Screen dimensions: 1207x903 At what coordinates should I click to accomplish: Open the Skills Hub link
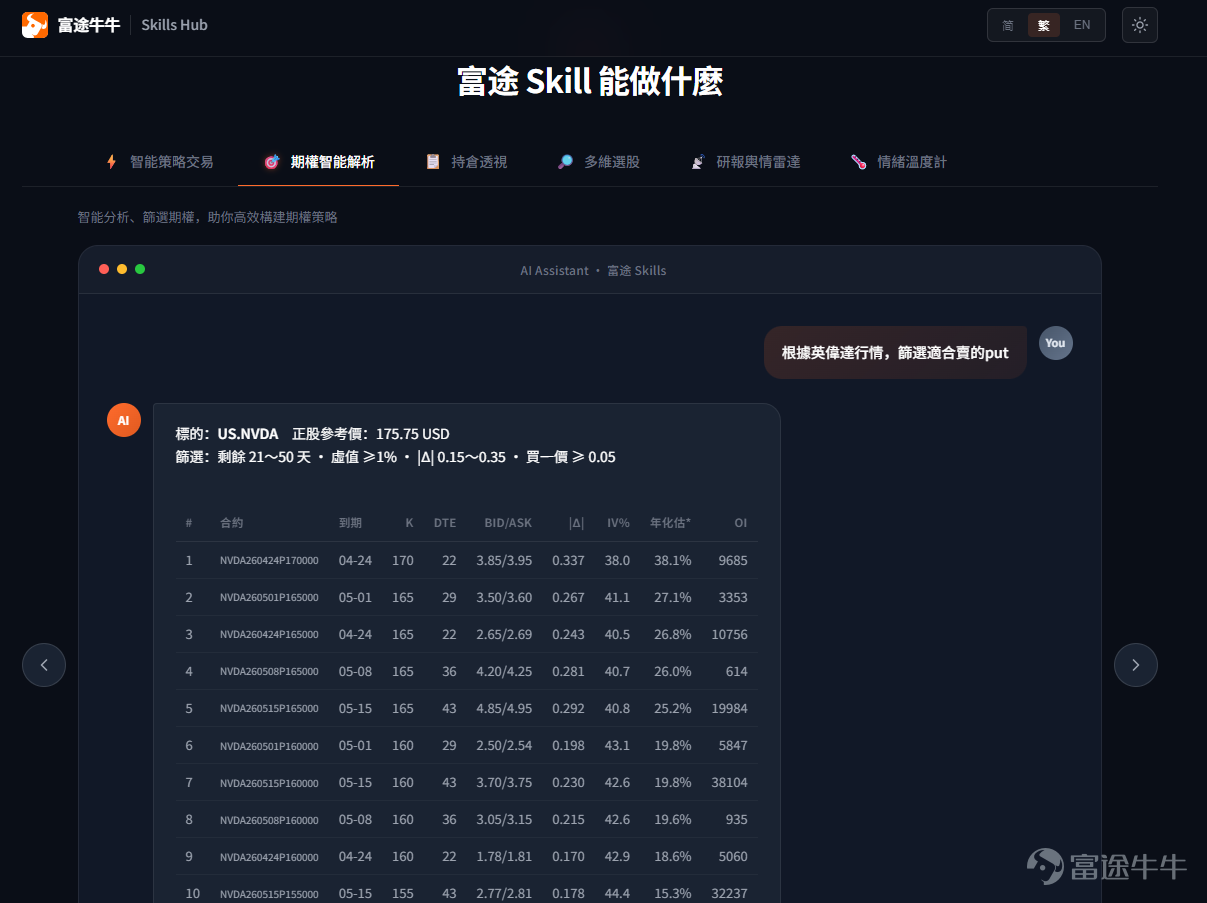(174, 25)
